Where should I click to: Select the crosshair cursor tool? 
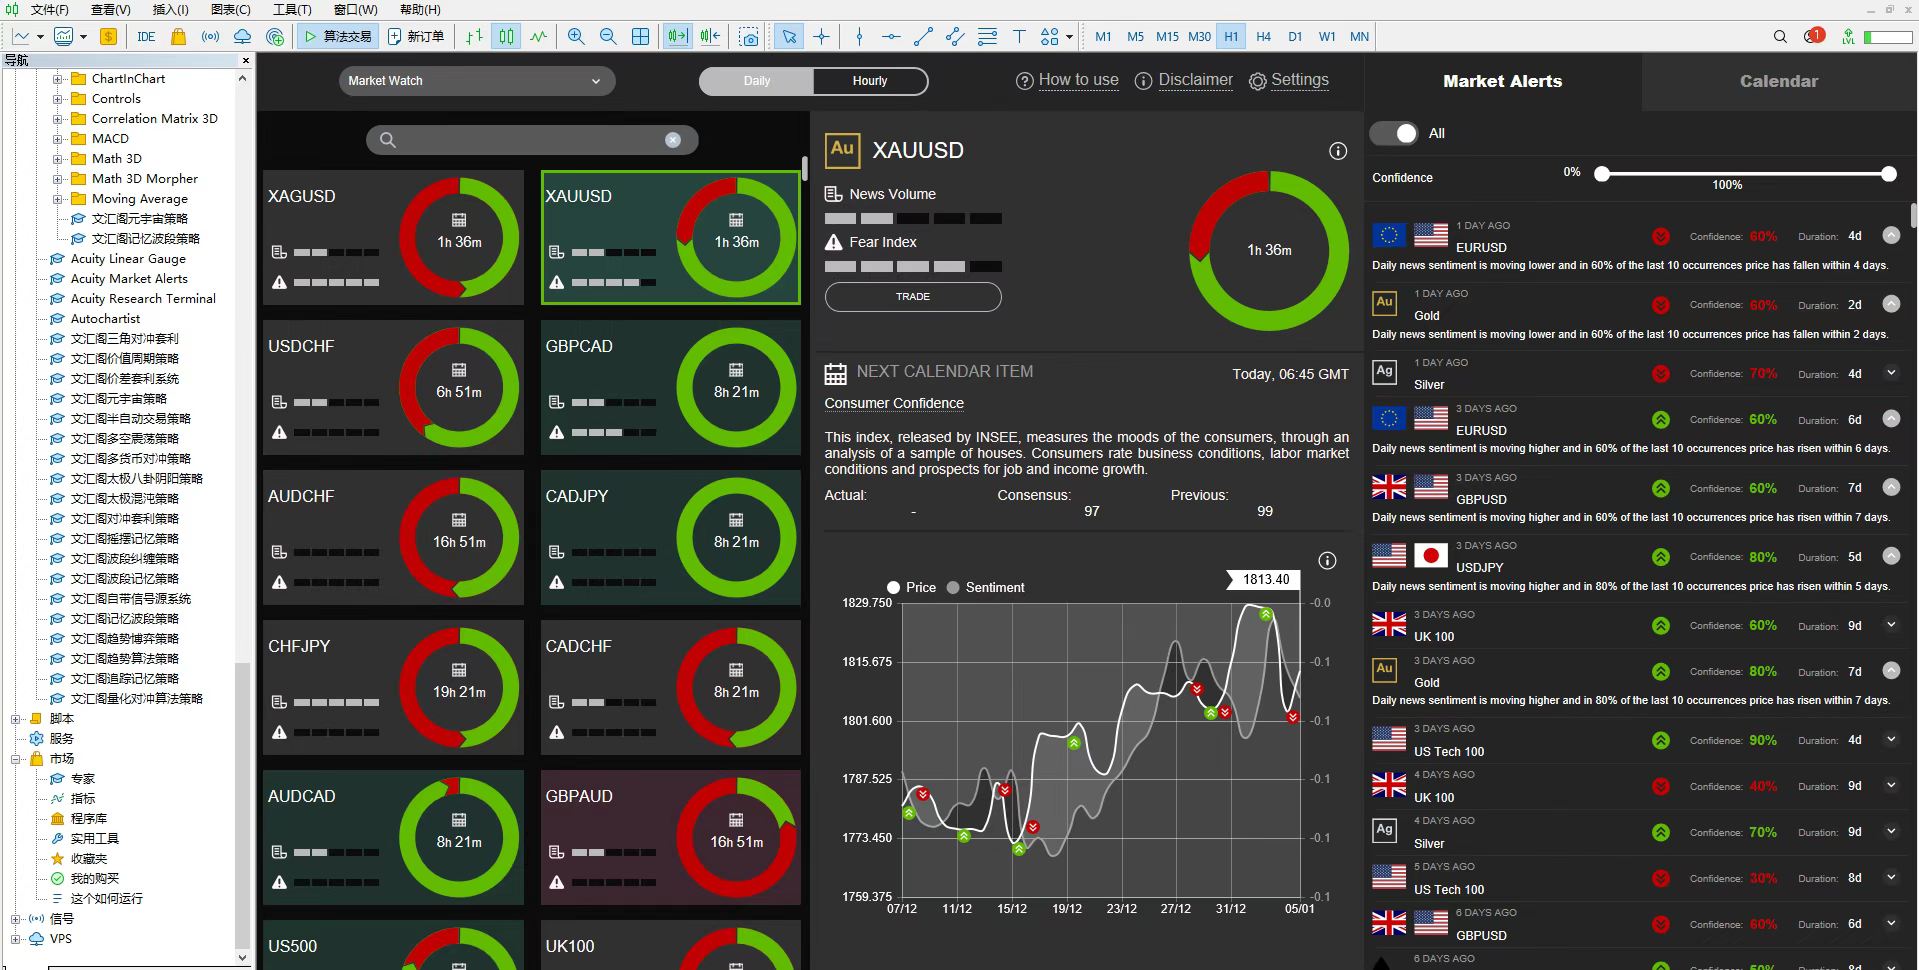tap(821, 37)
